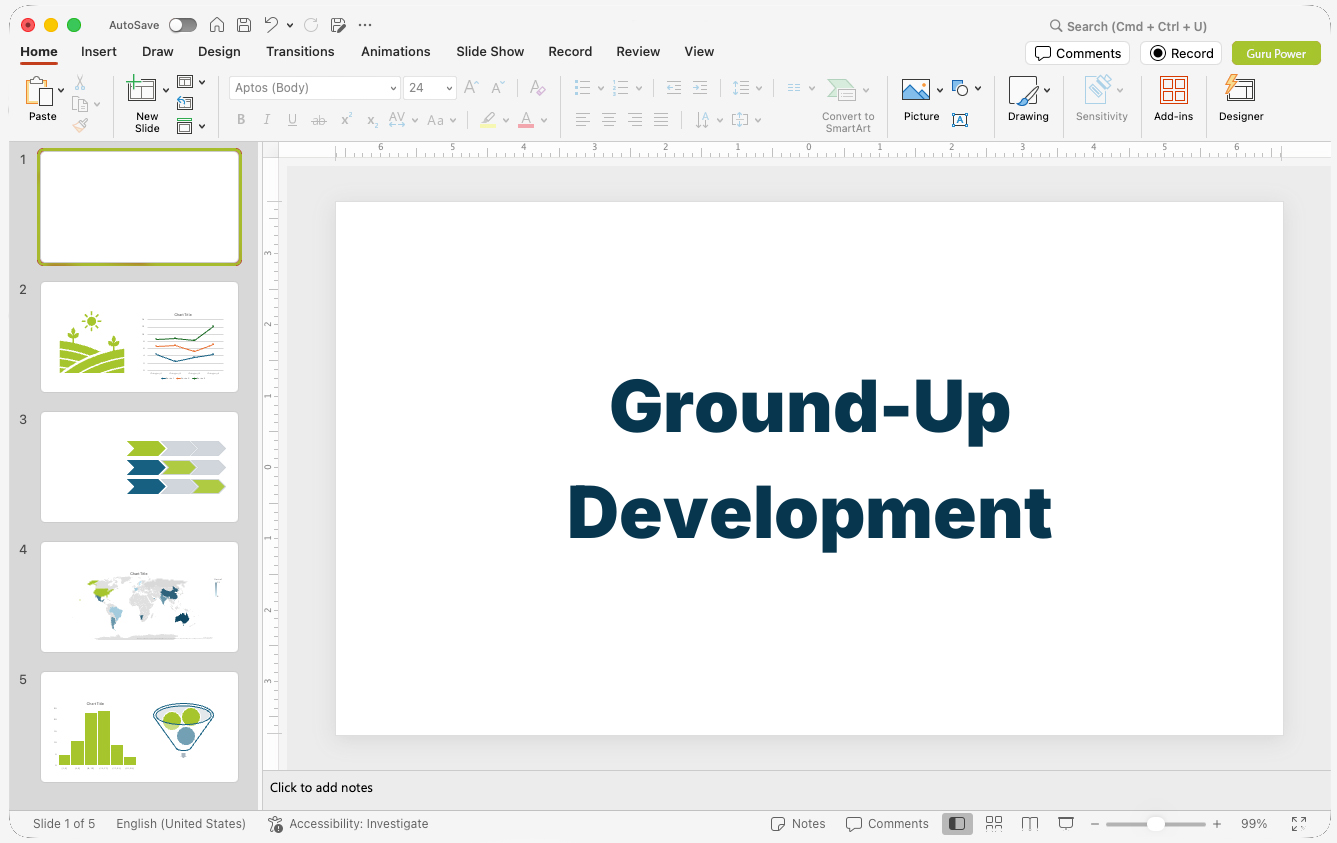Click Fit slide to window icon
Image resolution: width=1337 pixels, height=843 pixels.
[x=1299, y=824]
